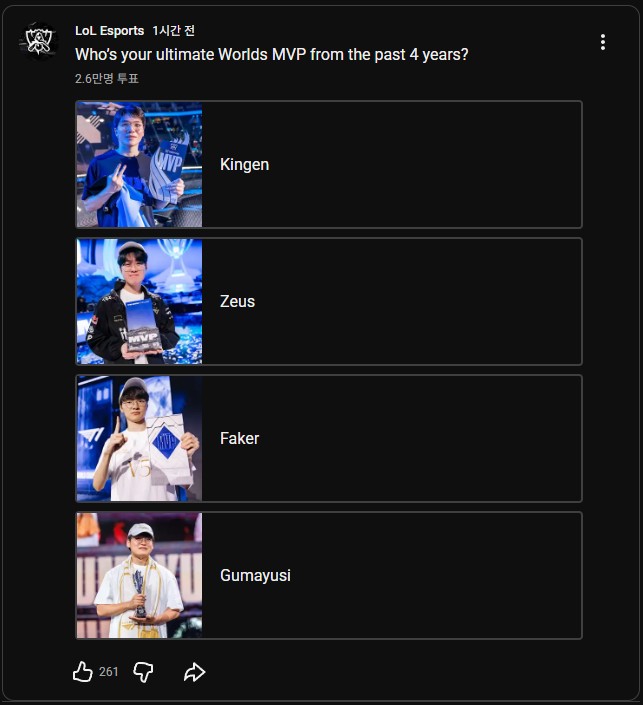Click the LoL Esports channel name
Screen dimensions: 643x705
click(109, 31)
